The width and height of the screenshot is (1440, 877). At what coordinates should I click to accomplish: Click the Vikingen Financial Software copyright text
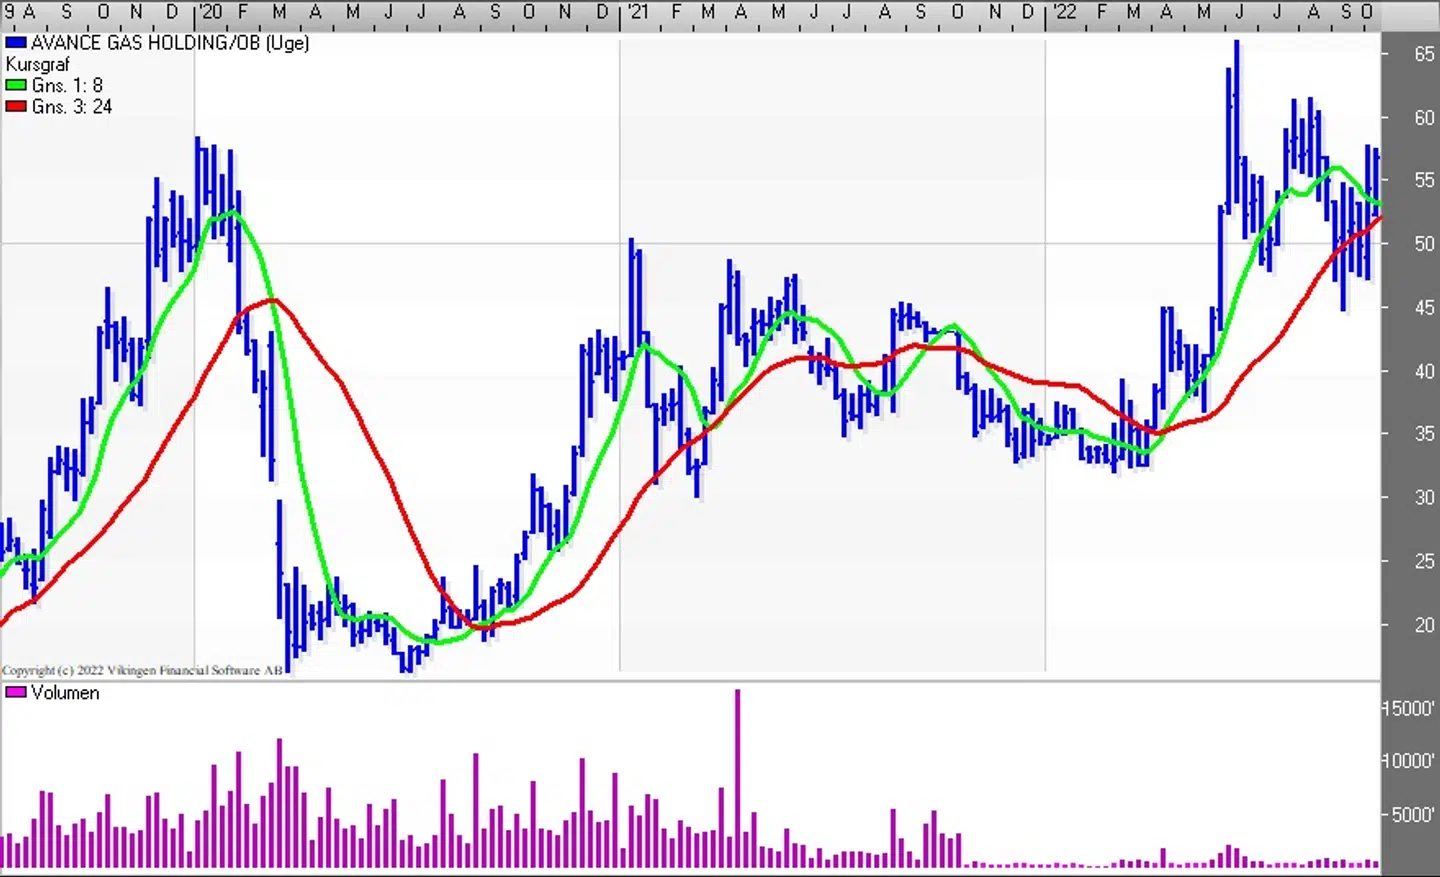coord(142,670)
